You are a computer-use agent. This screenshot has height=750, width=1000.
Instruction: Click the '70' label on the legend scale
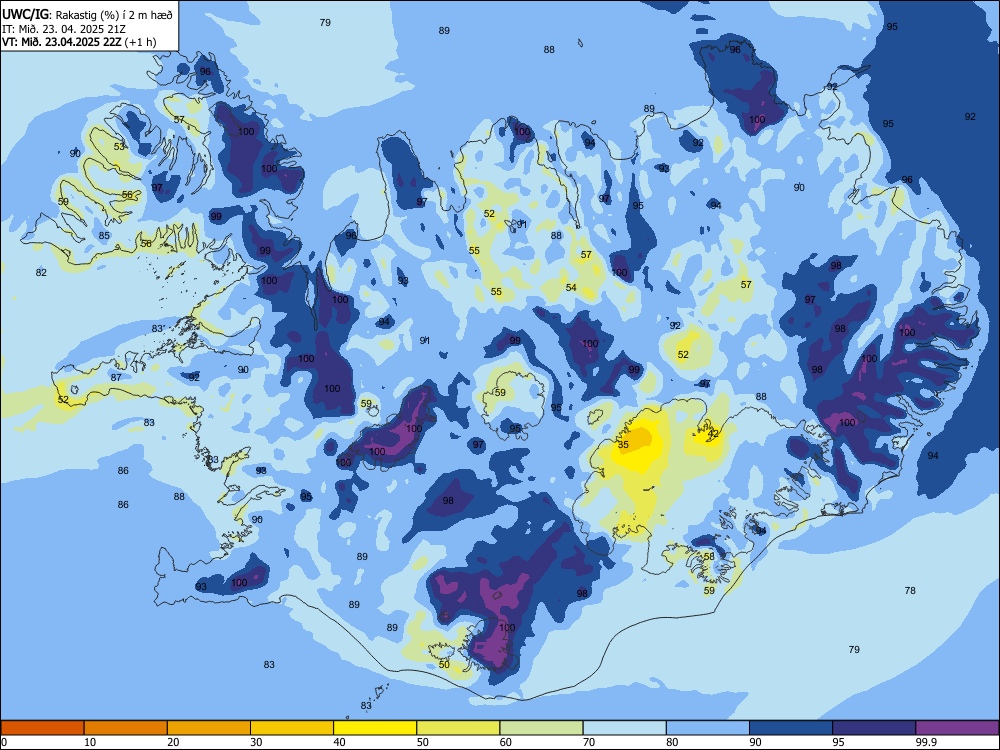589,742
